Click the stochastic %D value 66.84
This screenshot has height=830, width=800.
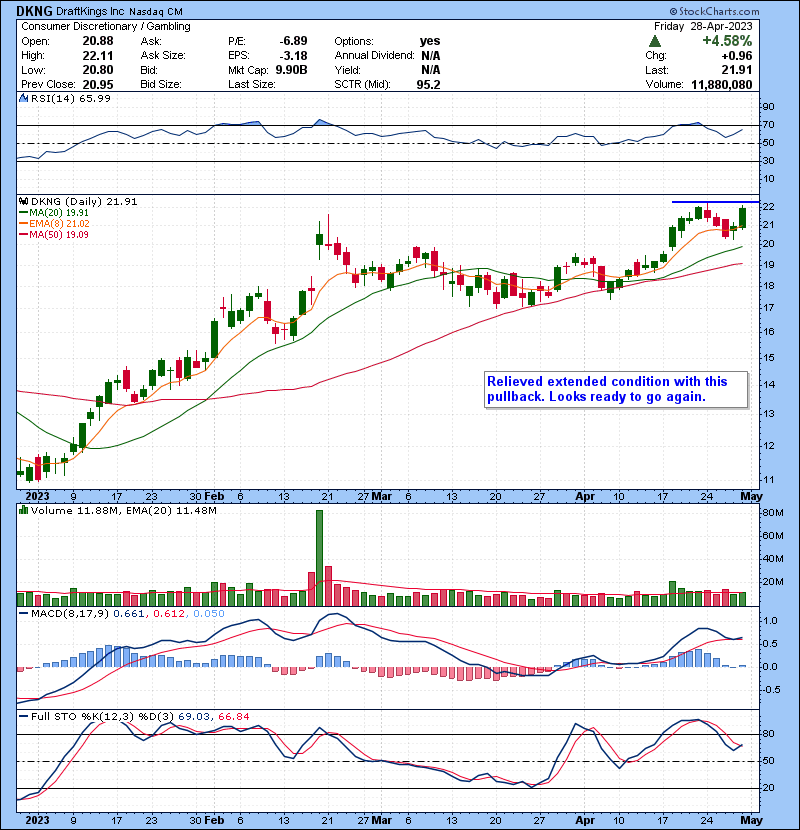pos(233,717)
